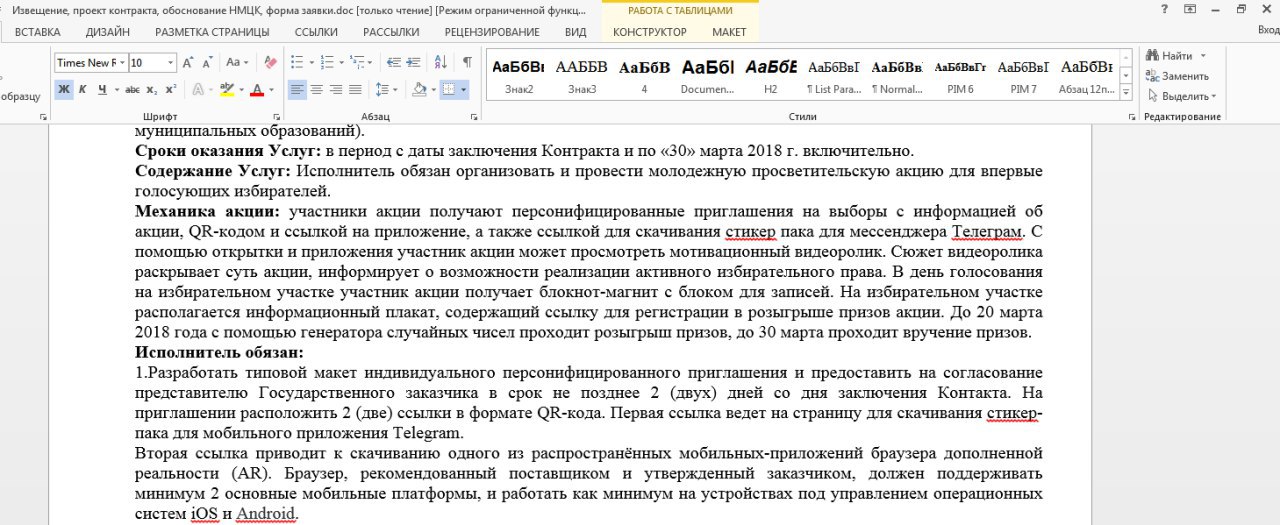Expand borders dropdown arrow

click(x=462, y=90)
